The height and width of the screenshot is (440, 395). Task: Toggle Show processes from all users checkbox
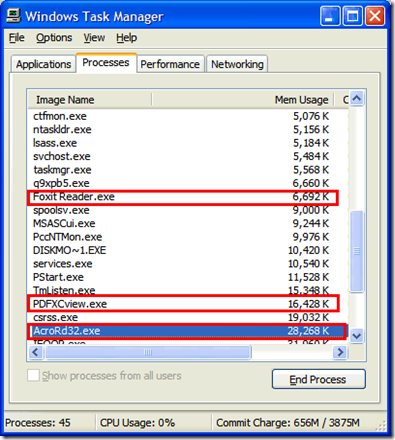[33, 375]
